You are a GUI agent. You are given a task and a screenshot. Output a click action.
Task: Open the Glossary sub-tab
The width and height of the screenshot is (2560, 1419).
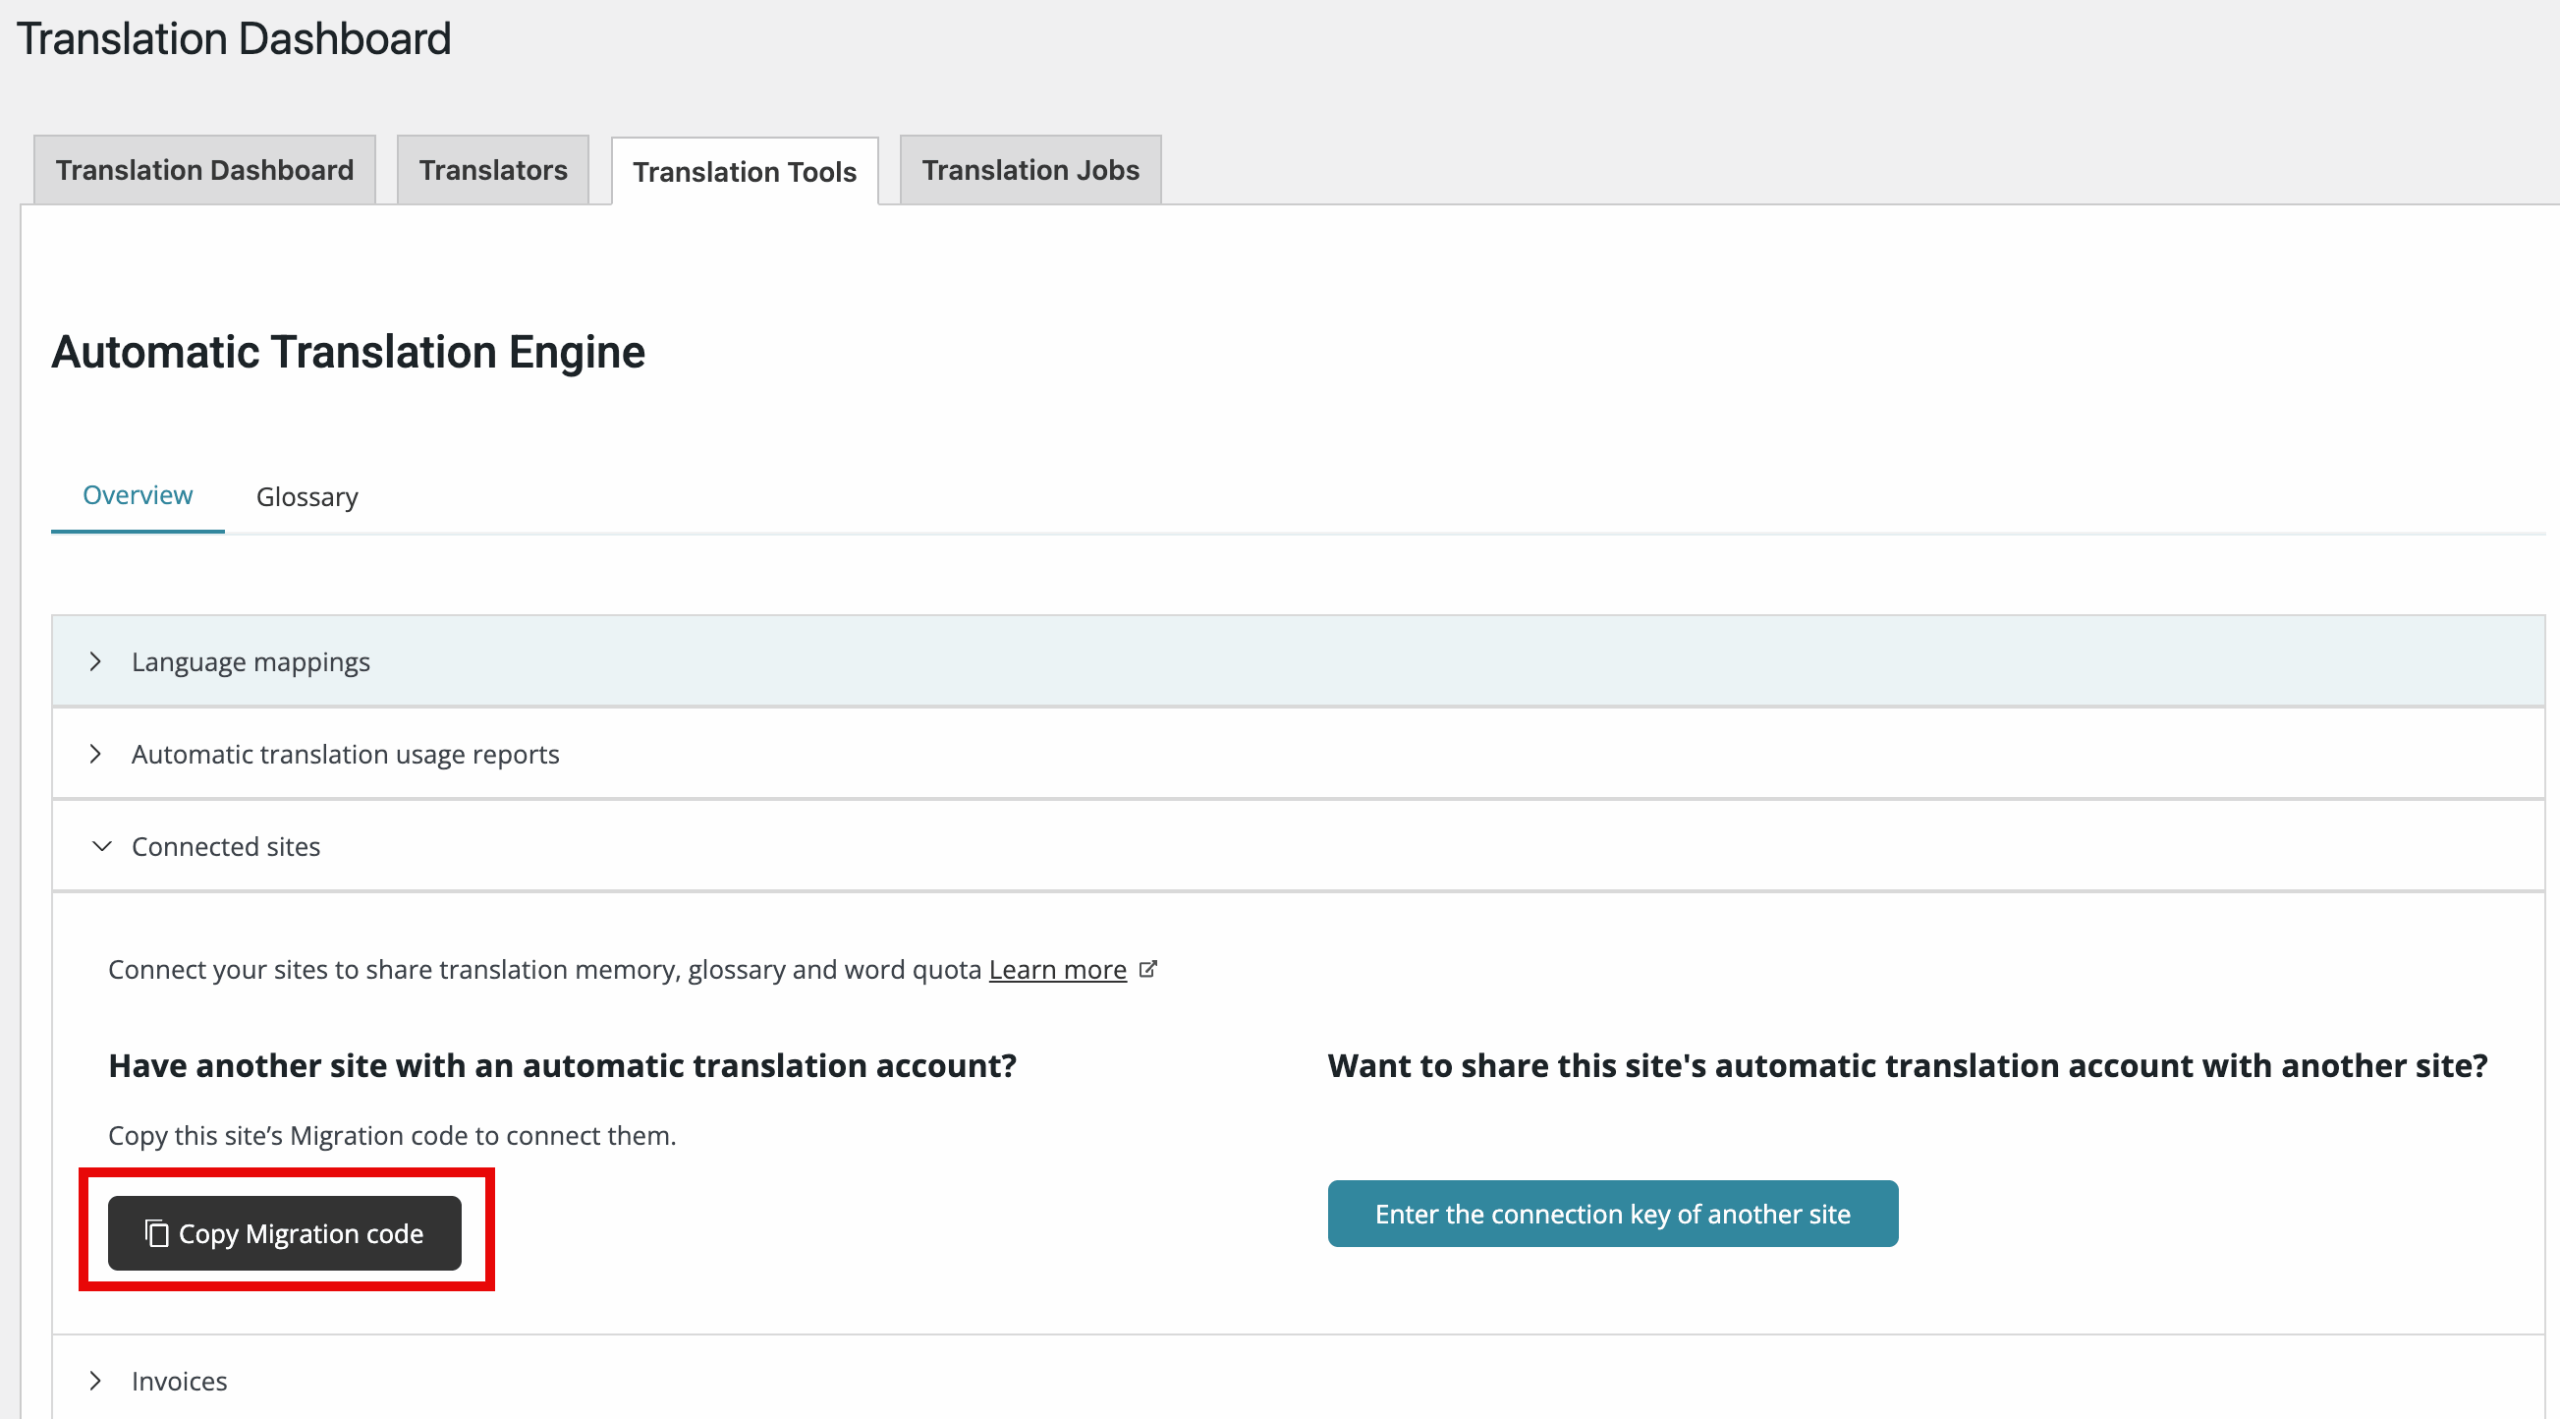307,497
